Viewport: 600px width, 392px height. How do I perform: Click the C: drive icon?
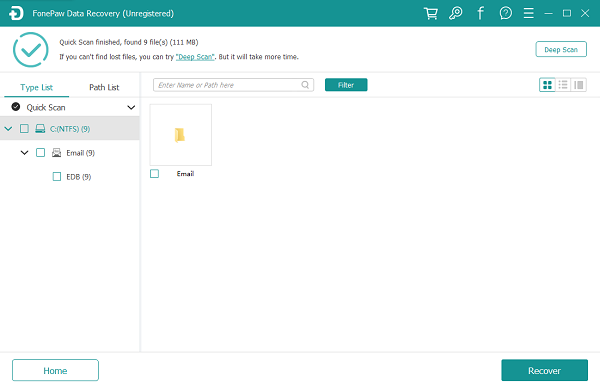click(x=40, y=129)
